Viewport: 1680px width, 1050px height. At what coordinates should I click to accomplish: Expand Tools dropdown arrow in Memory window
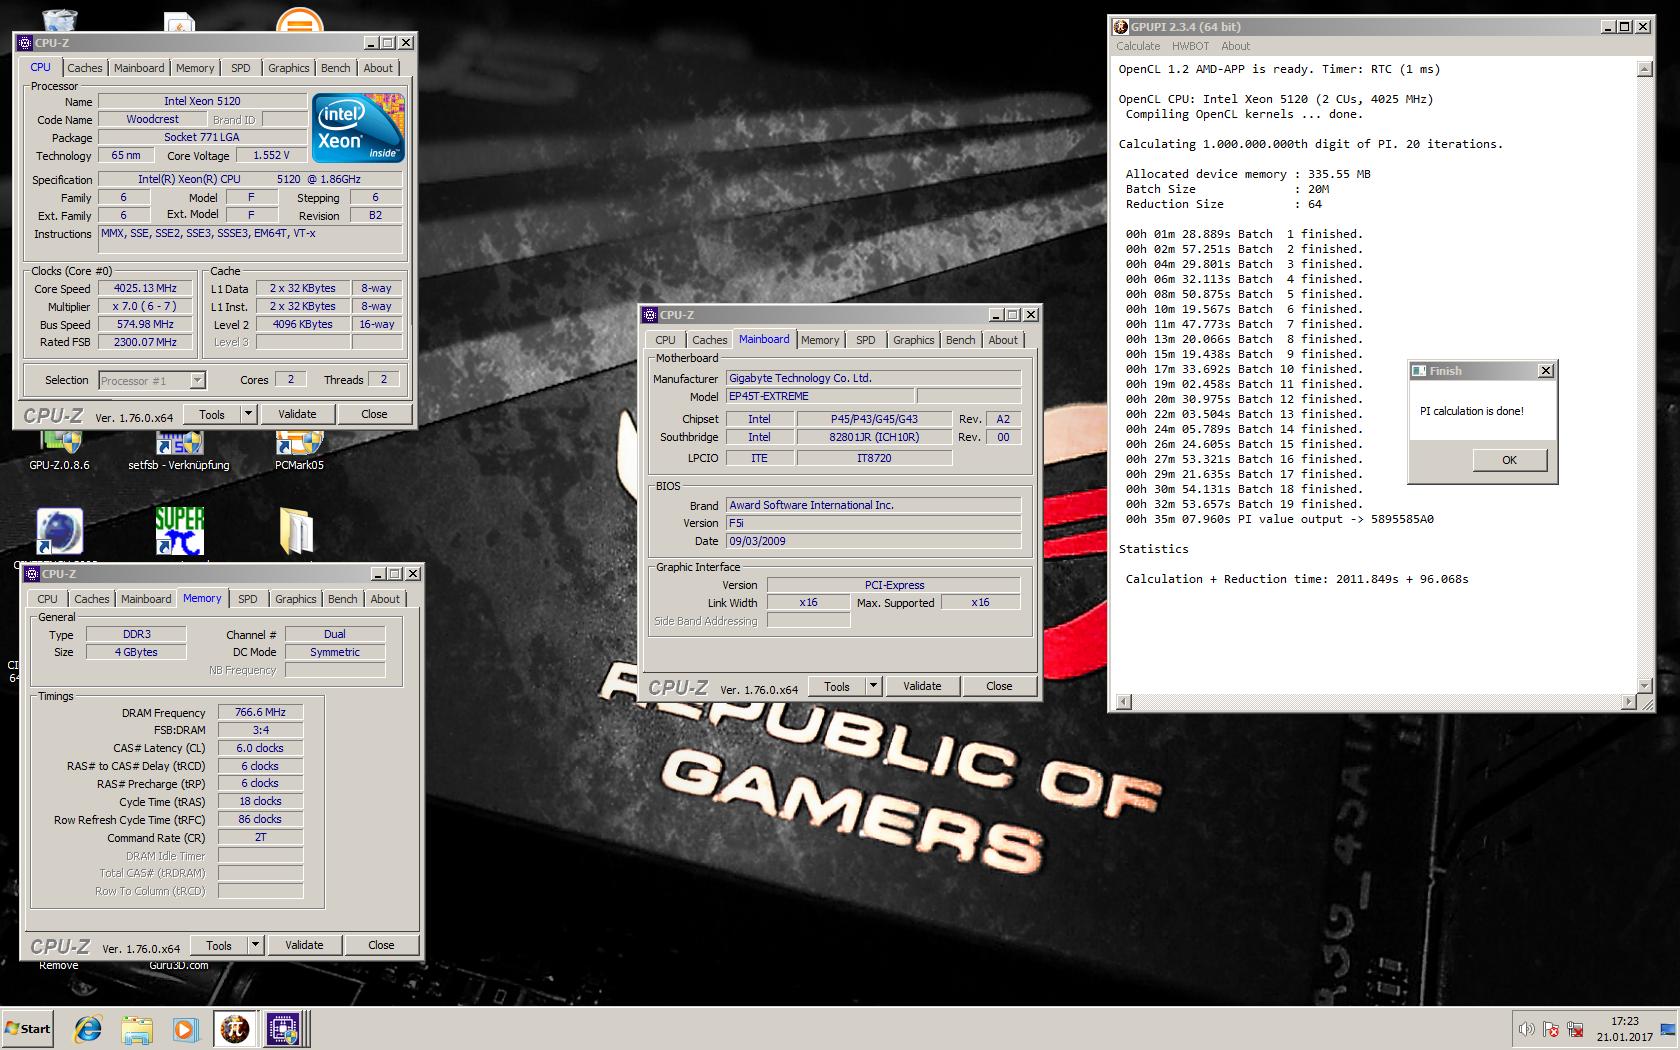coord(255,945)
